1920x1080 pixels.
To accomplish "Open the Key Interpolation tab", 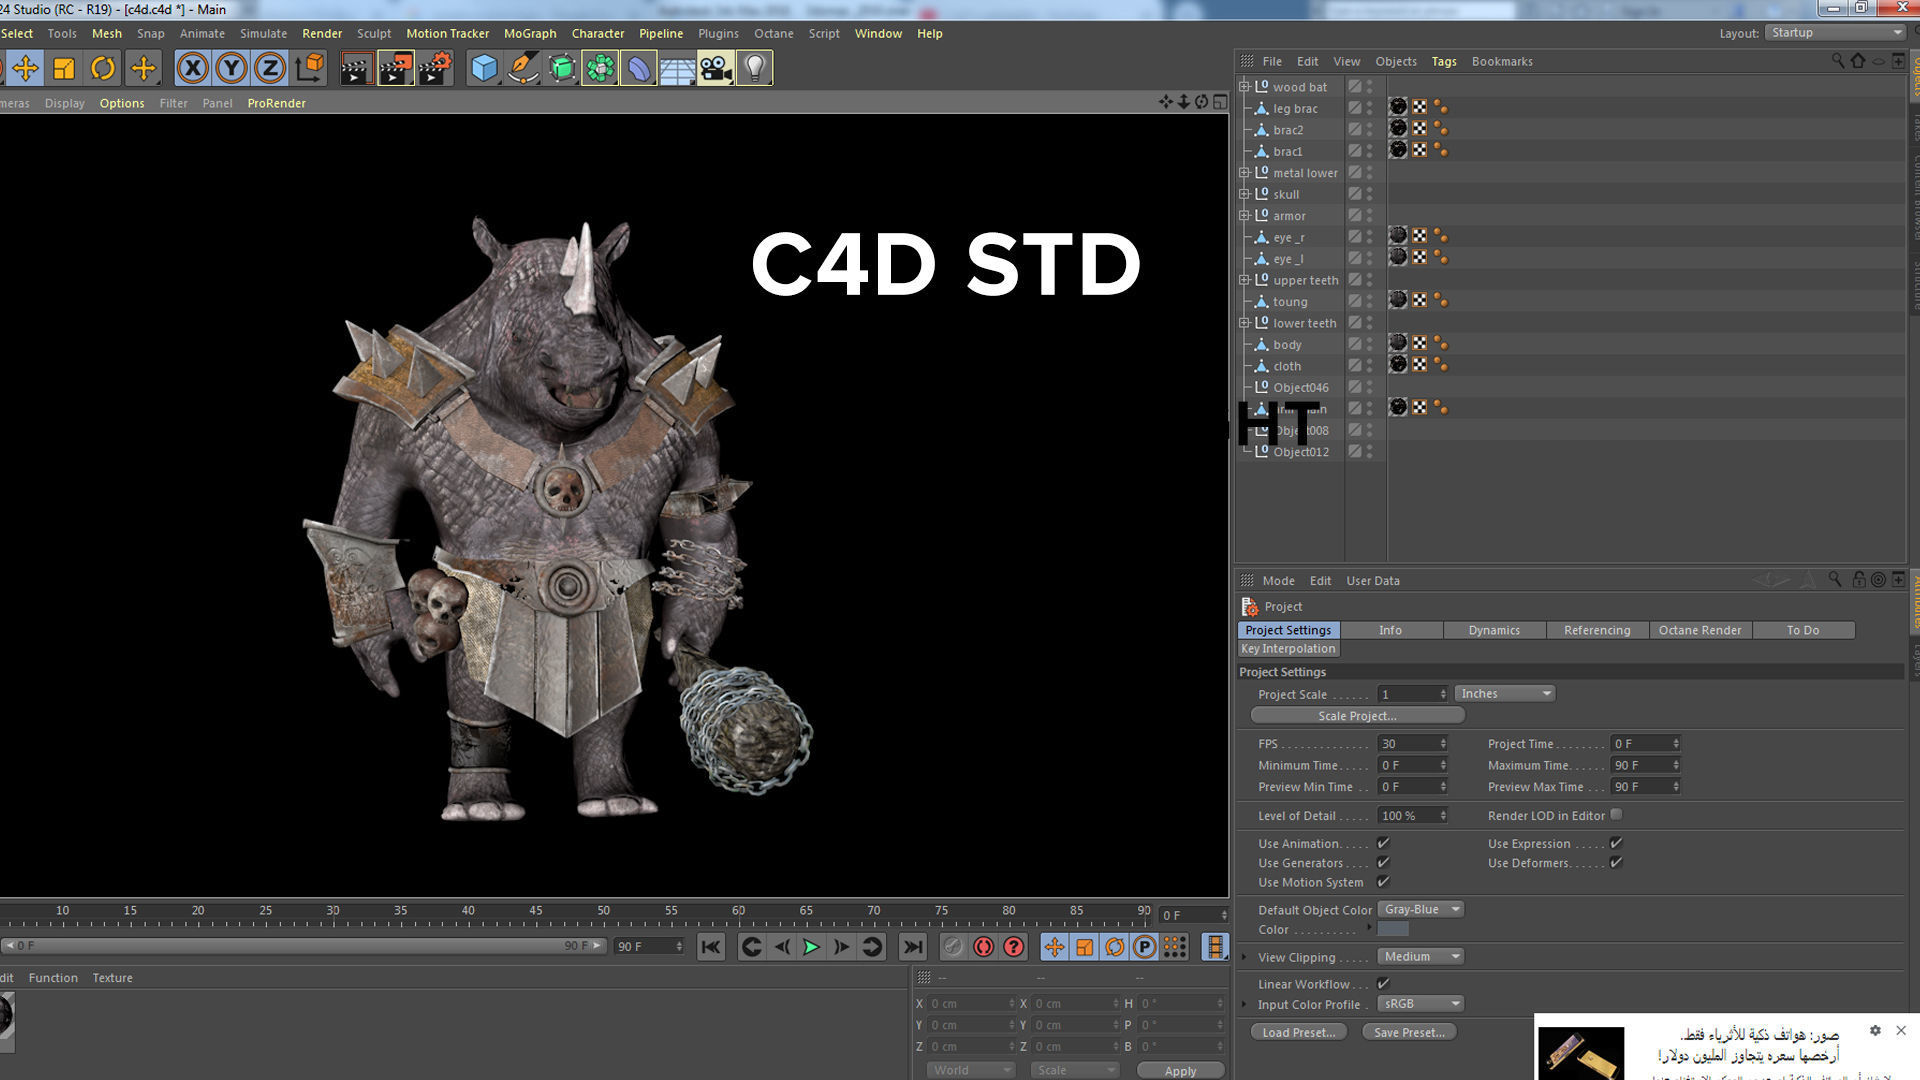I will click(1288, 648).
